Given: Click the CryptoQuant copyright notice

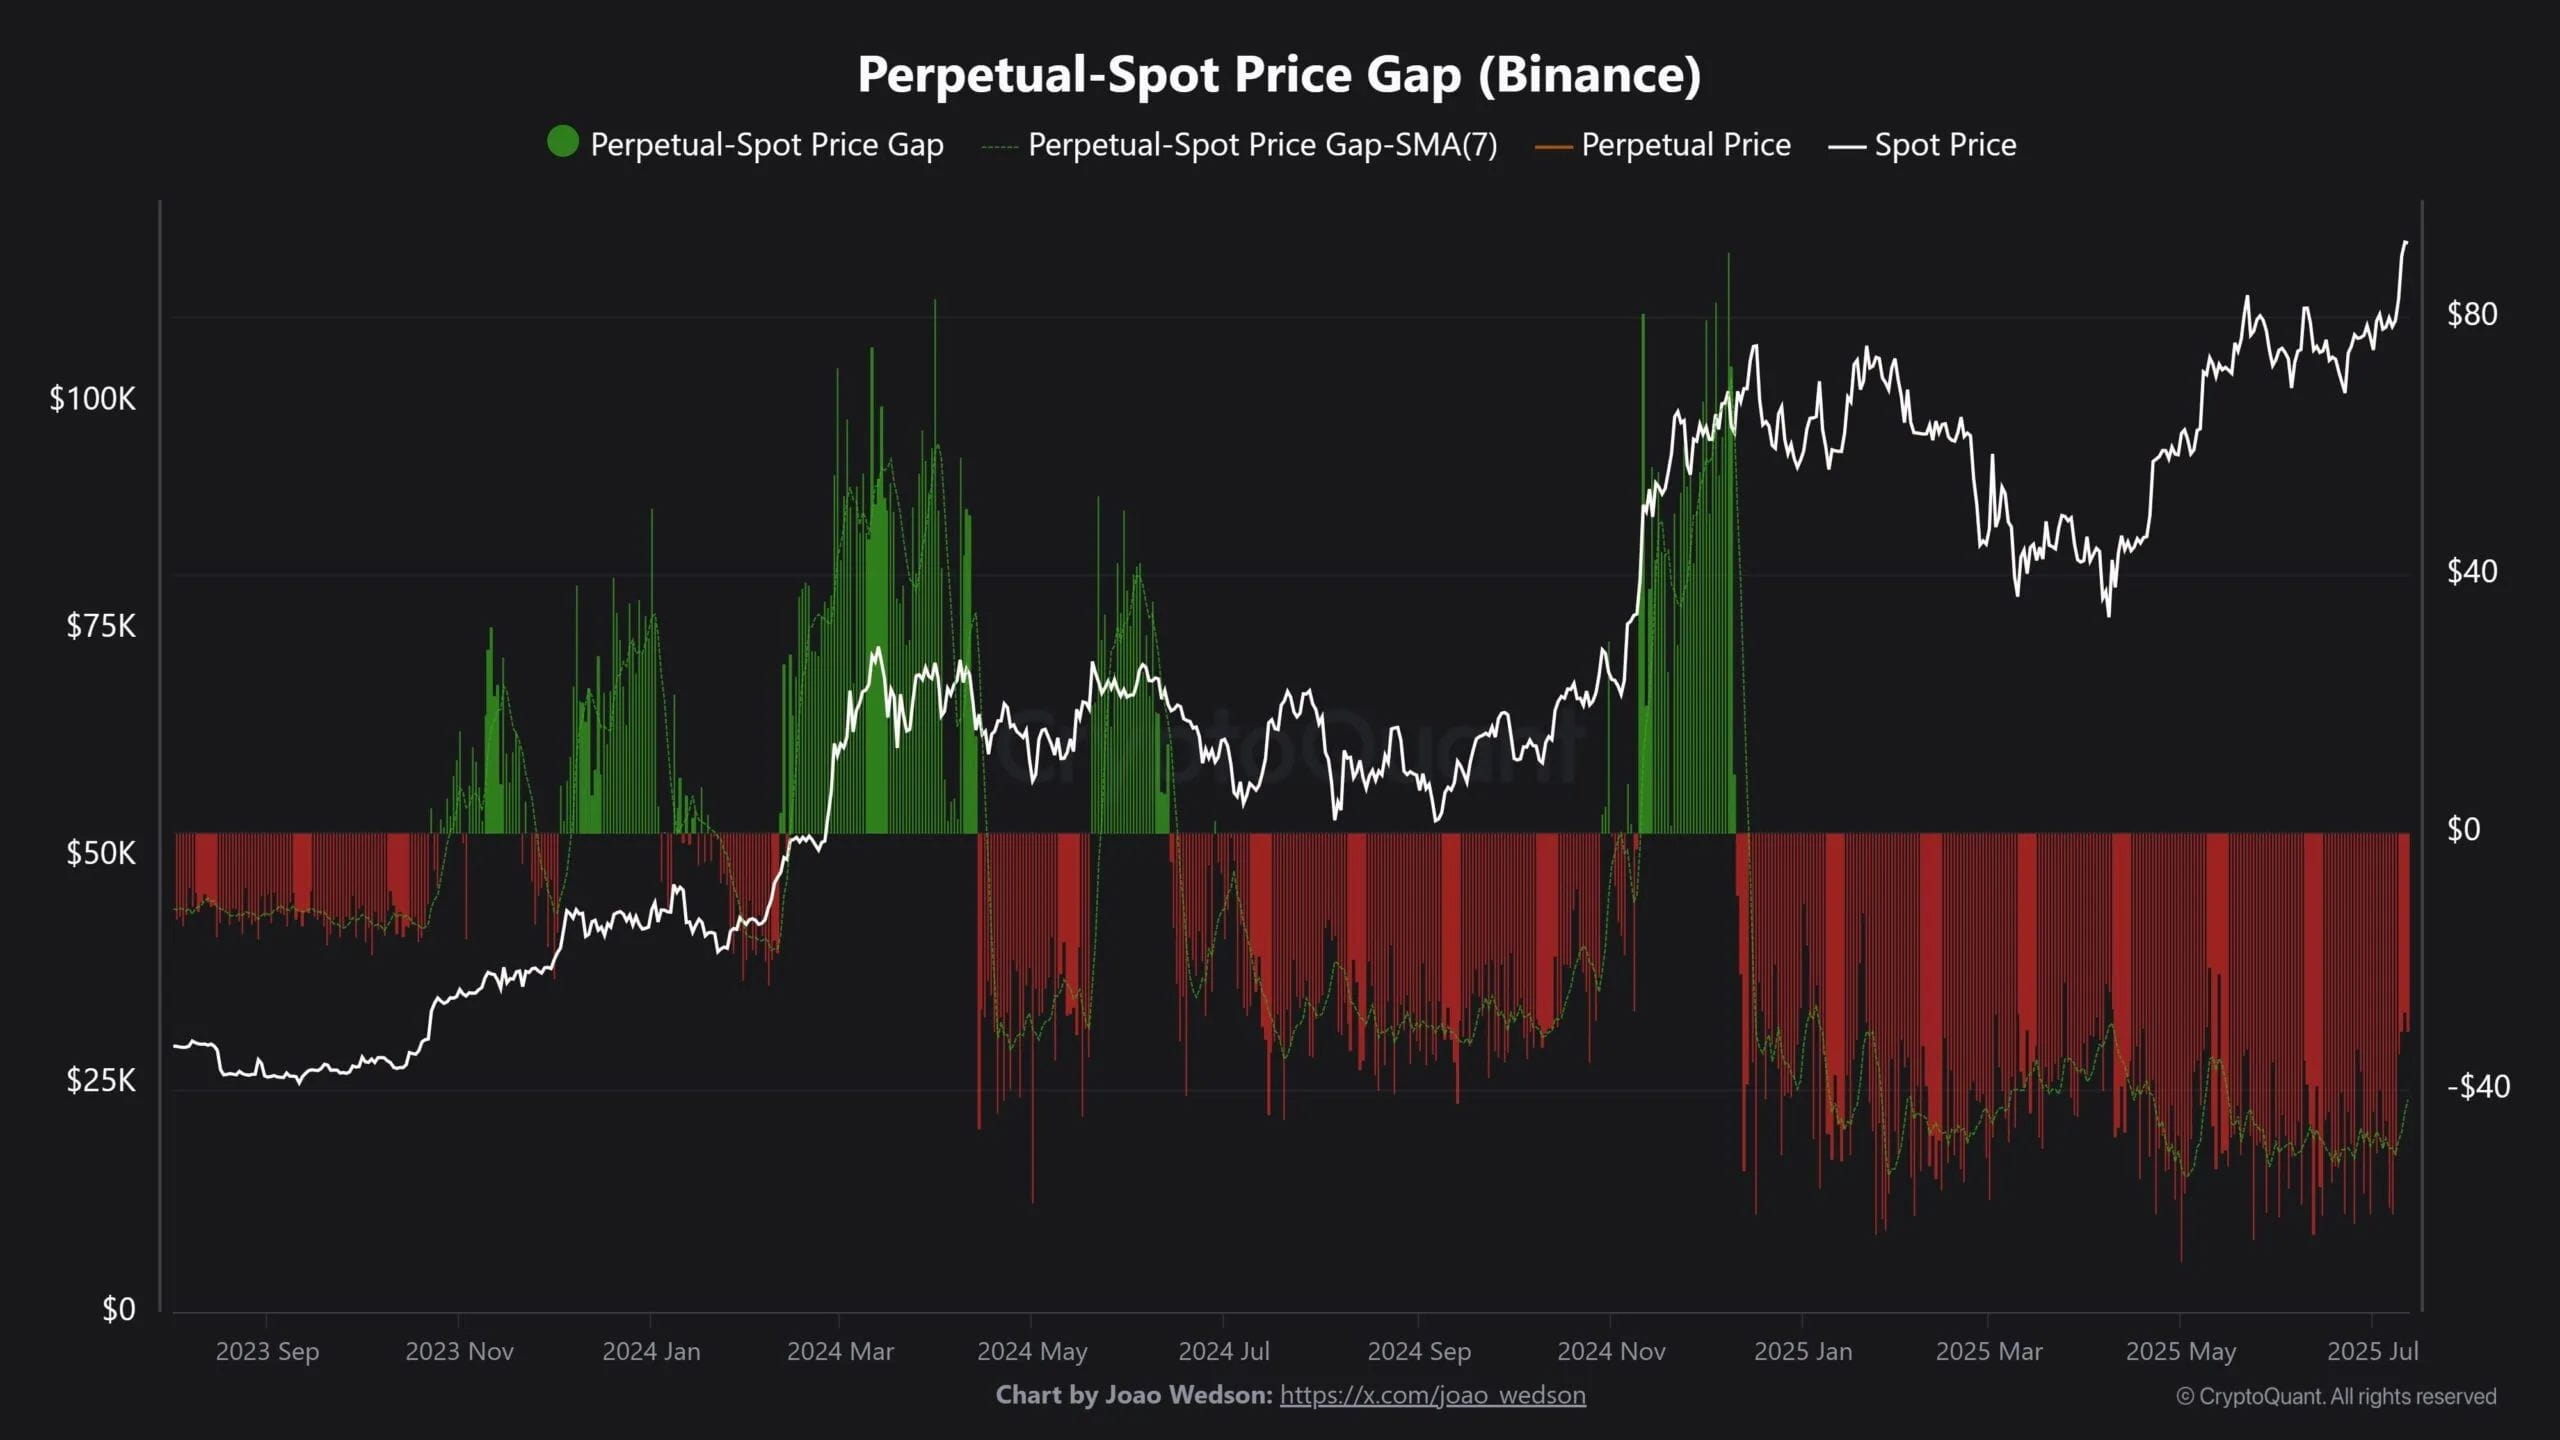Looking at the screenshot, I should (x=2336, y=1396).
